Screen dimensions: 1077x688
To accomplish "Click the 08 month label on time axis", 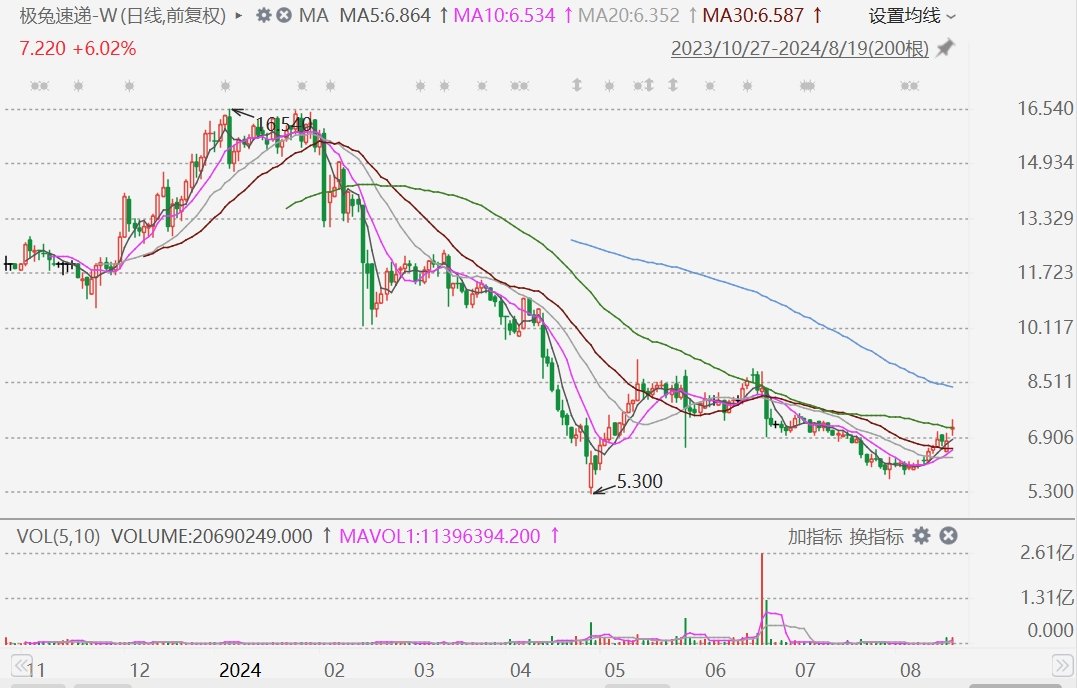I will (x=910, y=670).
